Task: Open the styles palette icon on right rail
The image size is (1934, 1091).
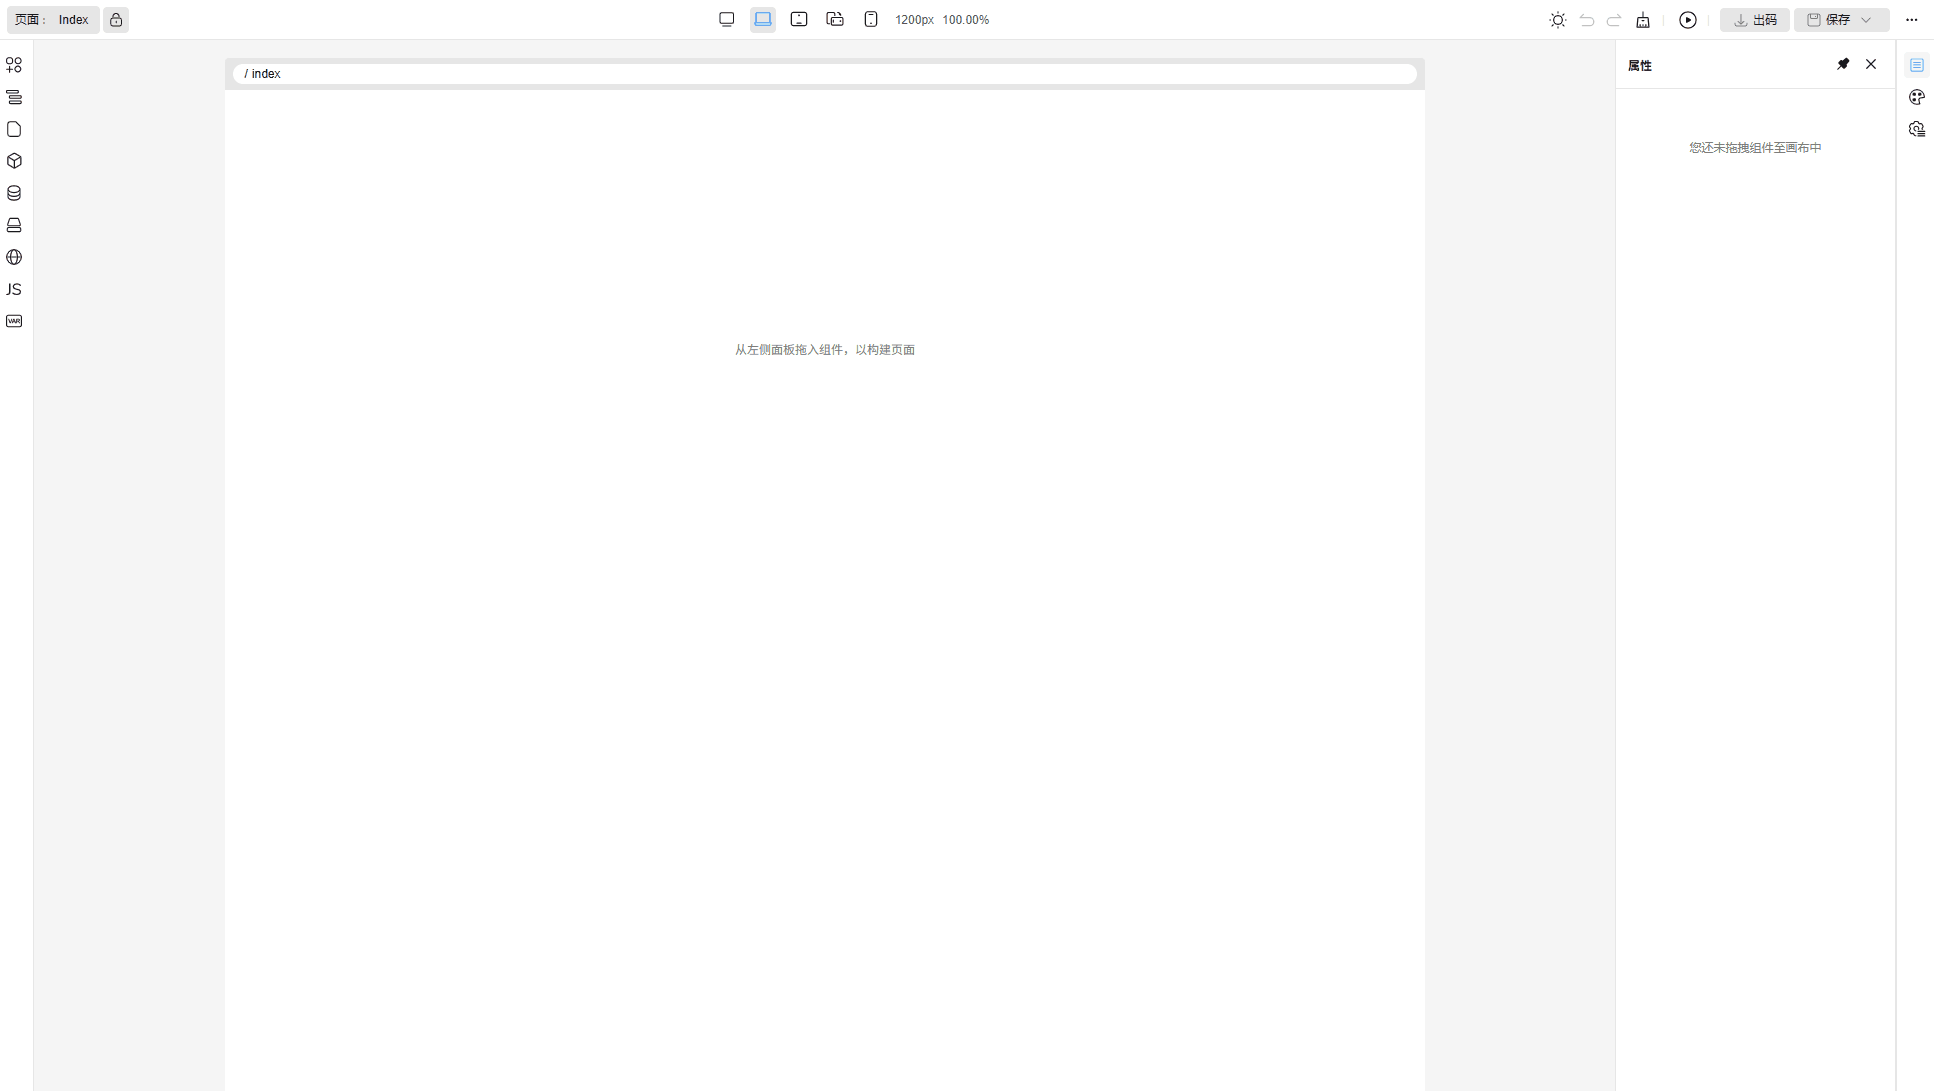Action: pos(1916,97)
